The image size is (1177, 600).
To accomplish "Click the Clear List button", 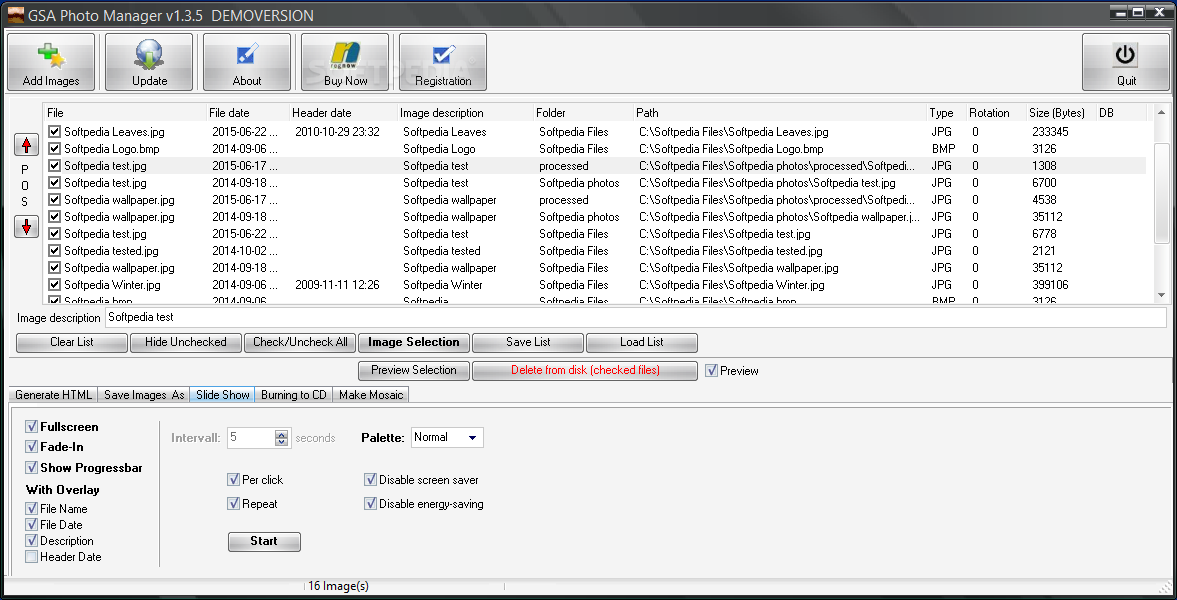I will click(72, 342).
